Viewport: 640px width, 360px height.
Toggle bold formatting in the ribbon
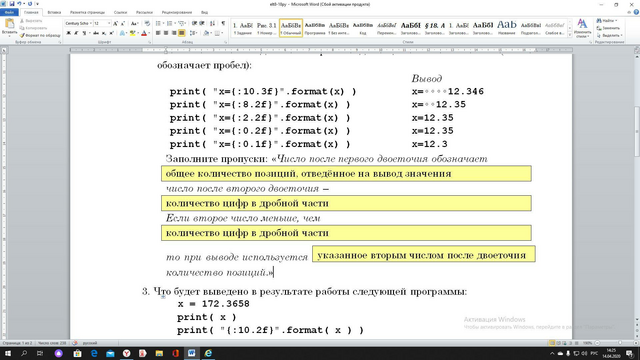[x=69, y=33]
